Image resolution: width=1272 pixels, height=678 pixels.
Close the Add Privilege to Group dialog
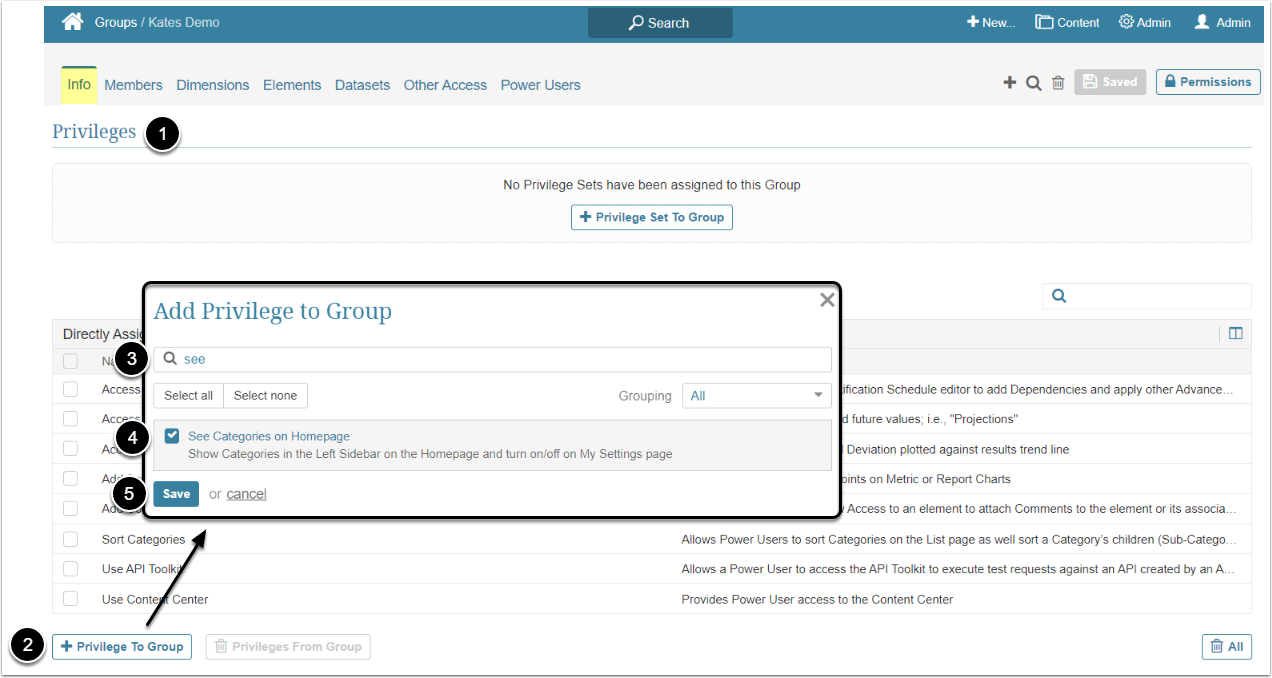[x=827, y=299]
